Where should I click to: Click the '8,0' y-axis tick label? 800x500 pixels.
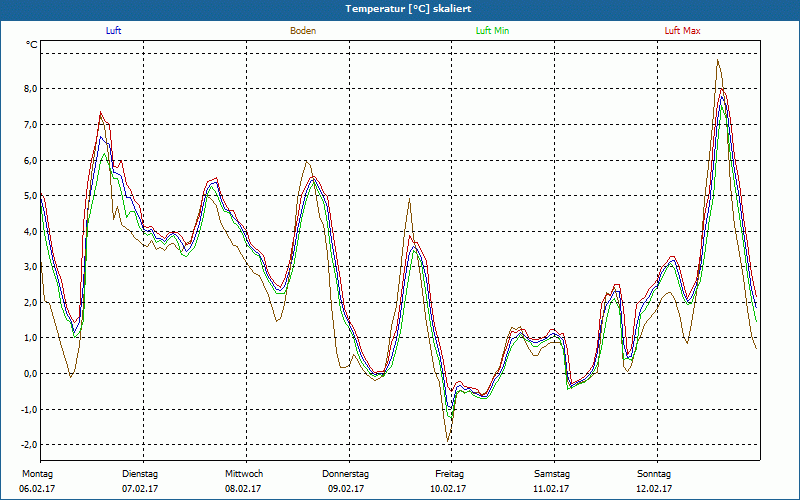30,89
